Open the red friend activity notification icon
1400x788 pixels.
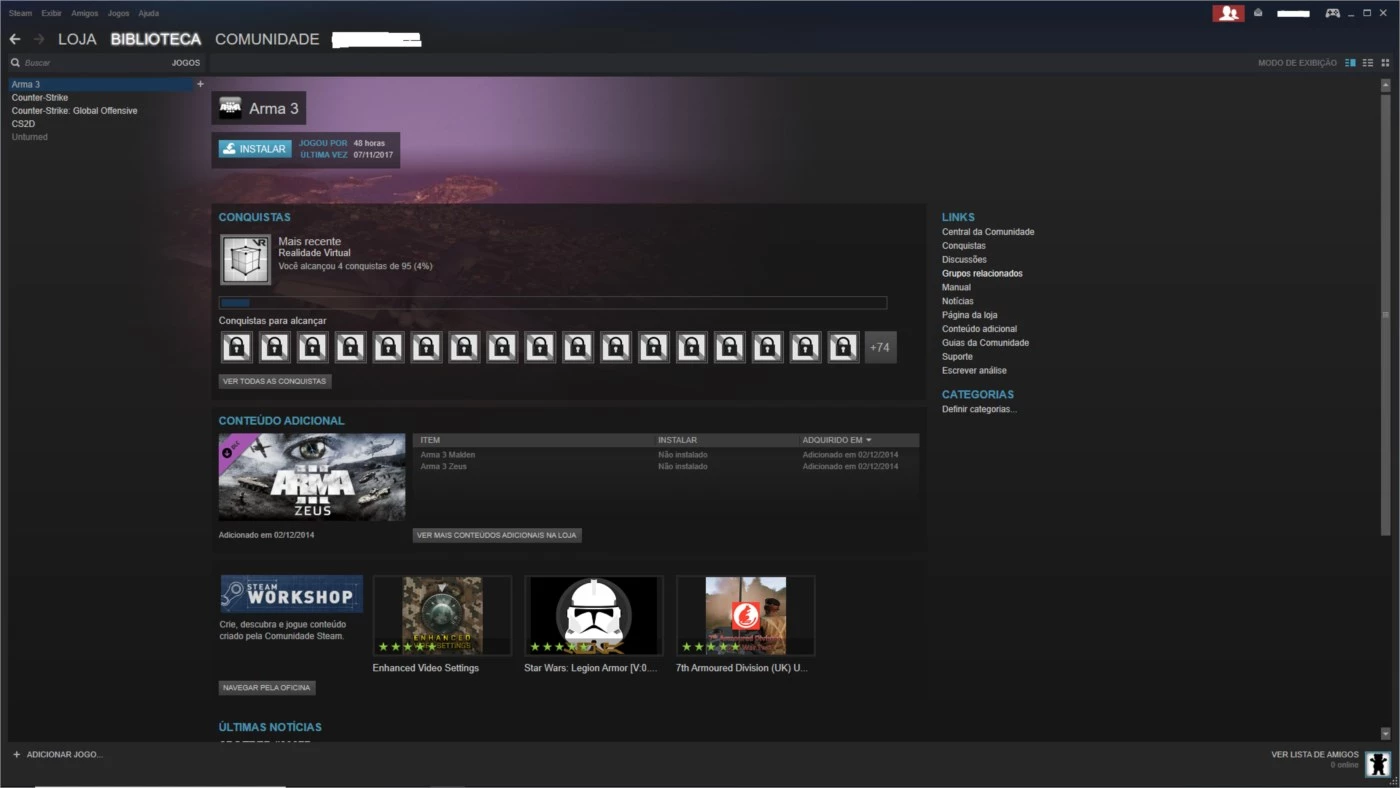tap(1228, 13)
